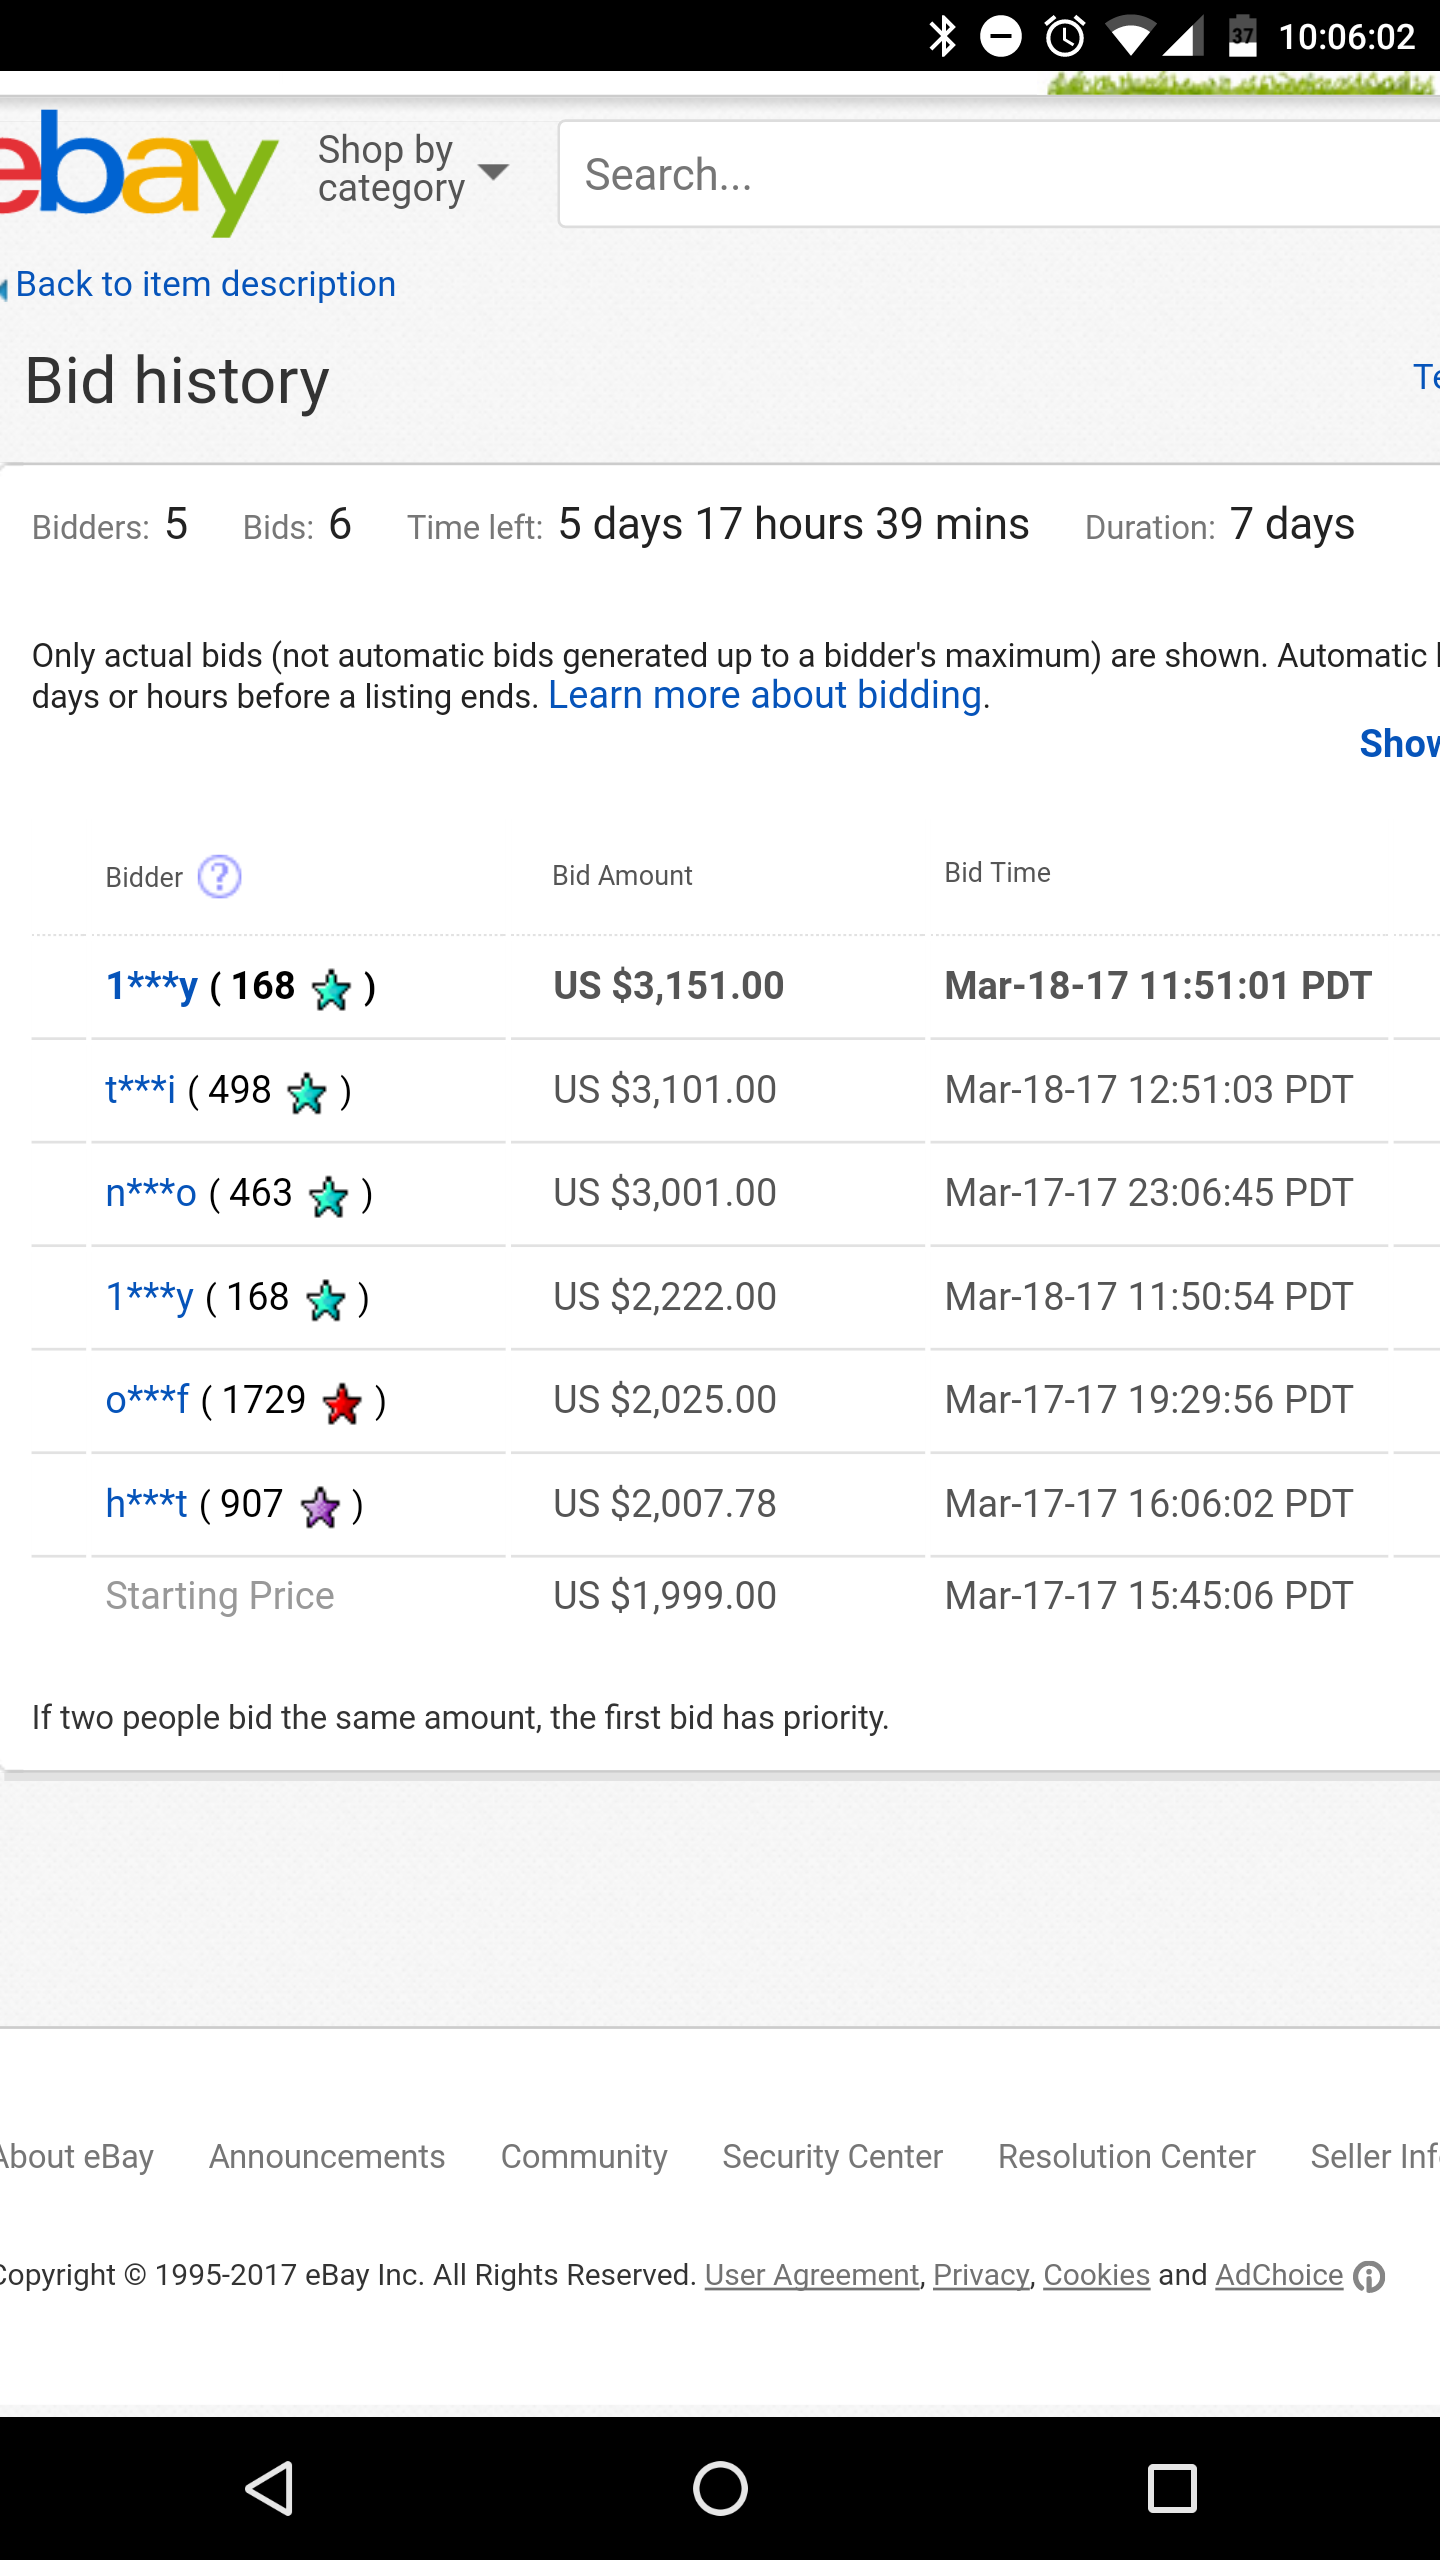Image resolution: width=1440 pixels, height=2560 pixels.
Task: Open the User Agreement link
Action: tap(811, 2275)
